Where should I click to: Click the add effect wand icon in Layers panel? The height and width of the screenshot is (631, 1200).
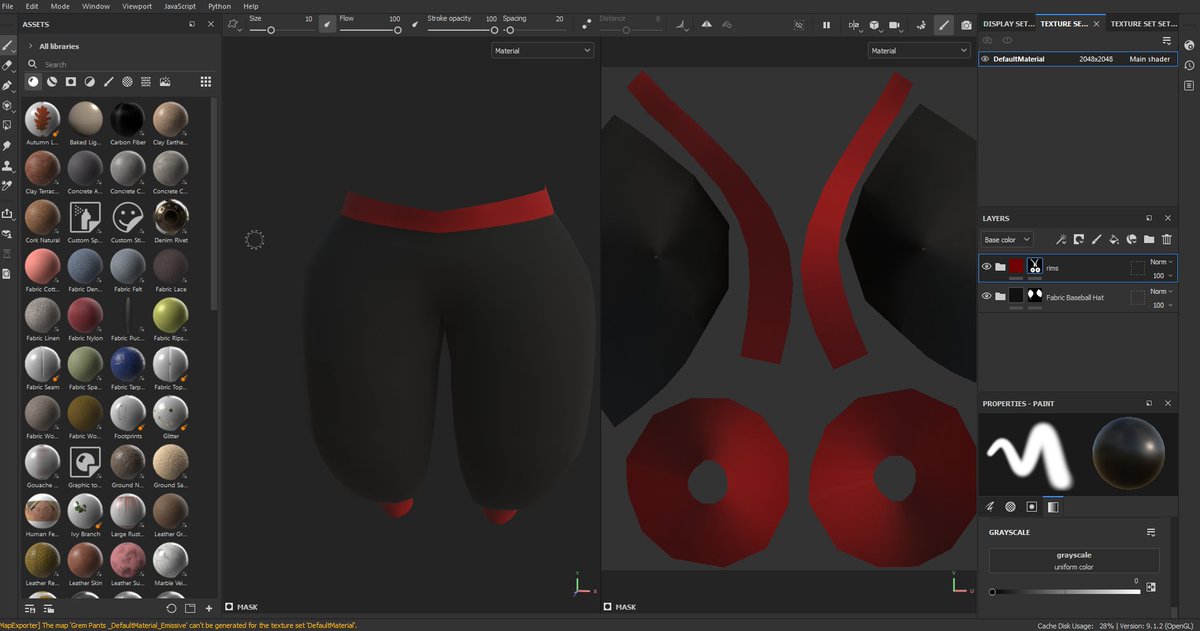click(x=1061, y=239)
